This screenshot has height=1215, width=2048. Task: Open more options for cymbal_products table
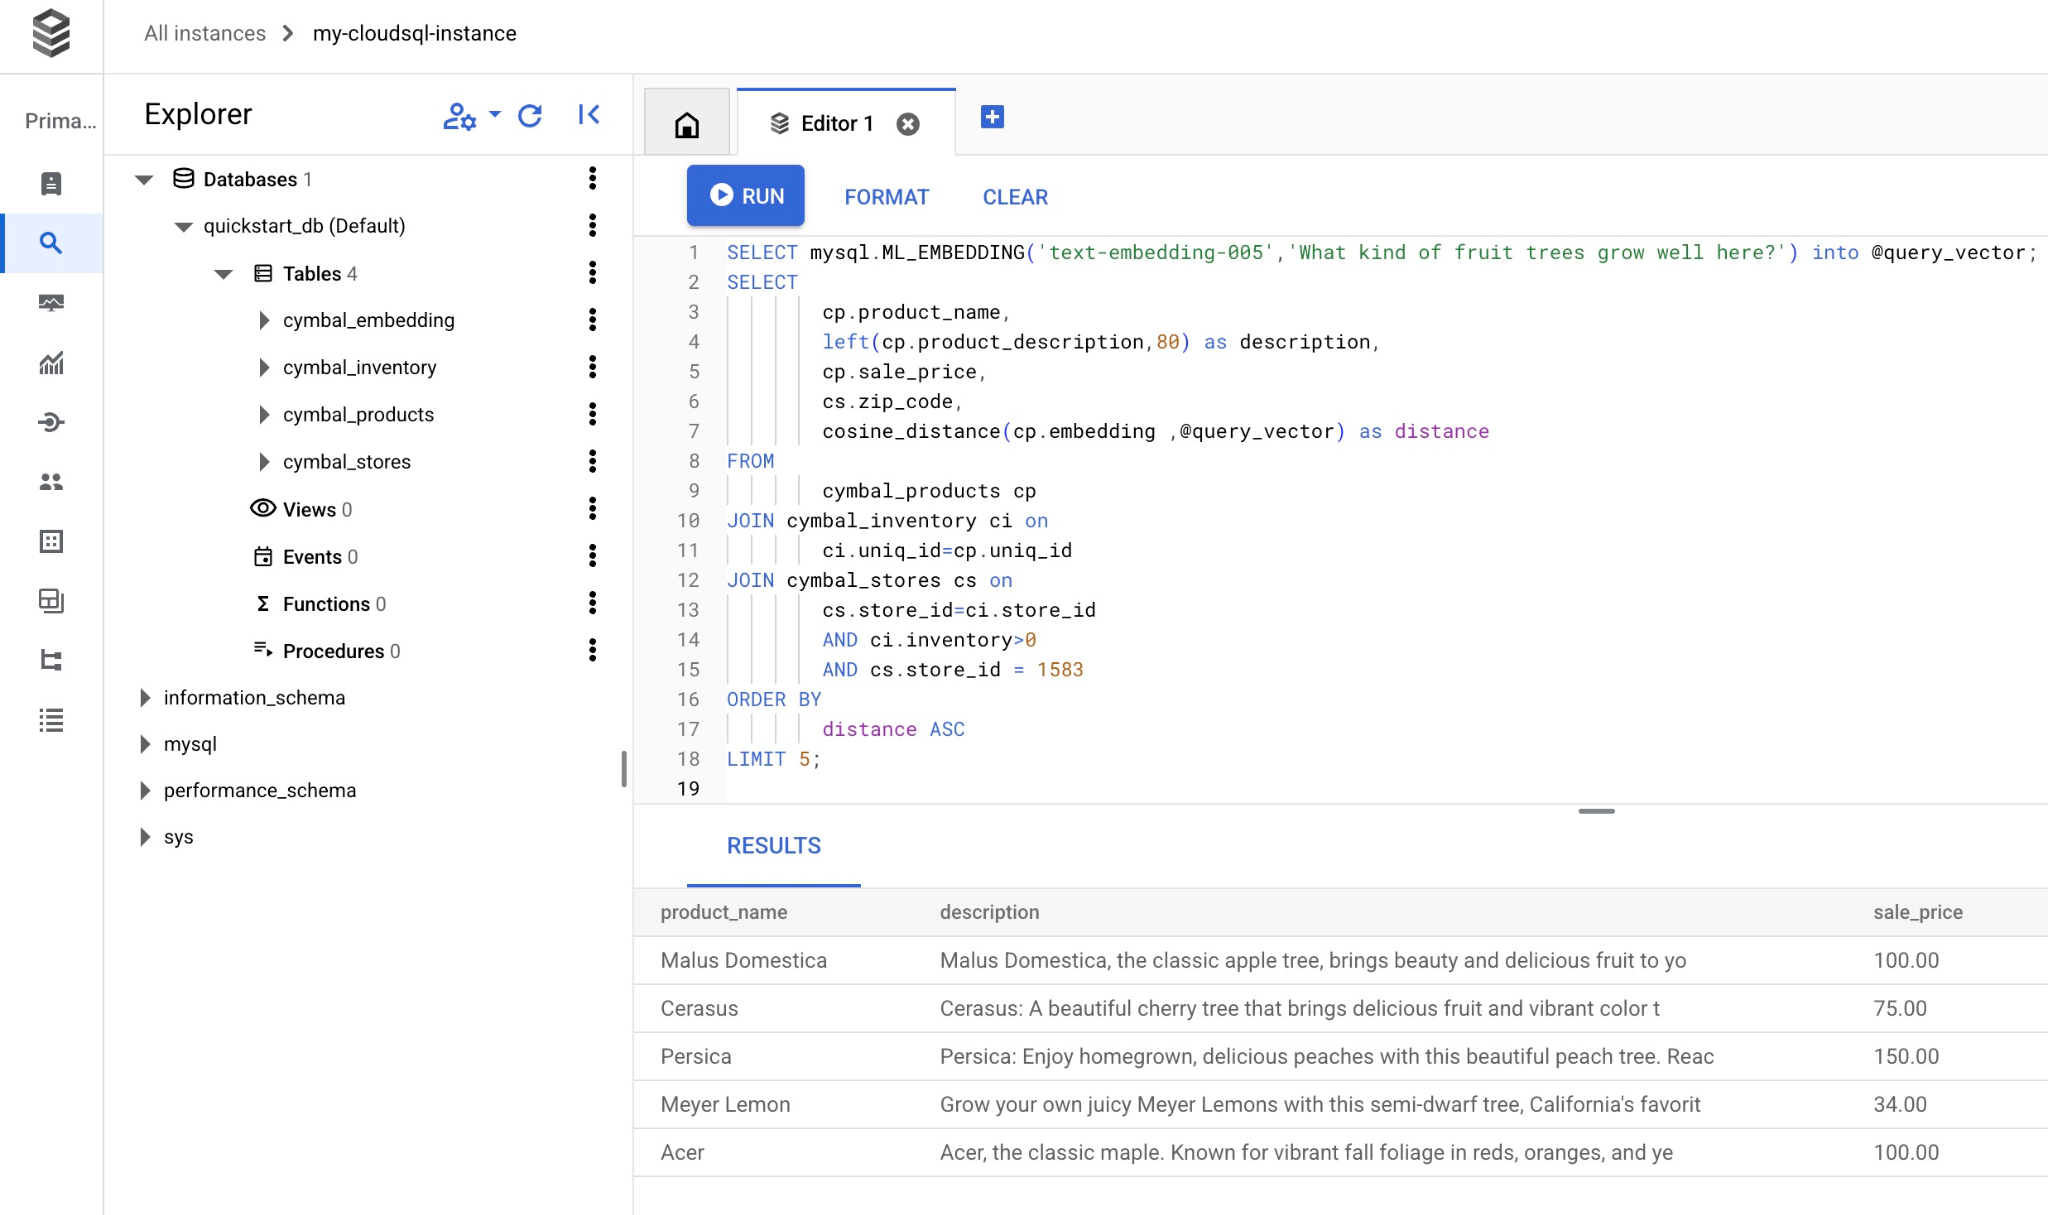tap(593, 414)
